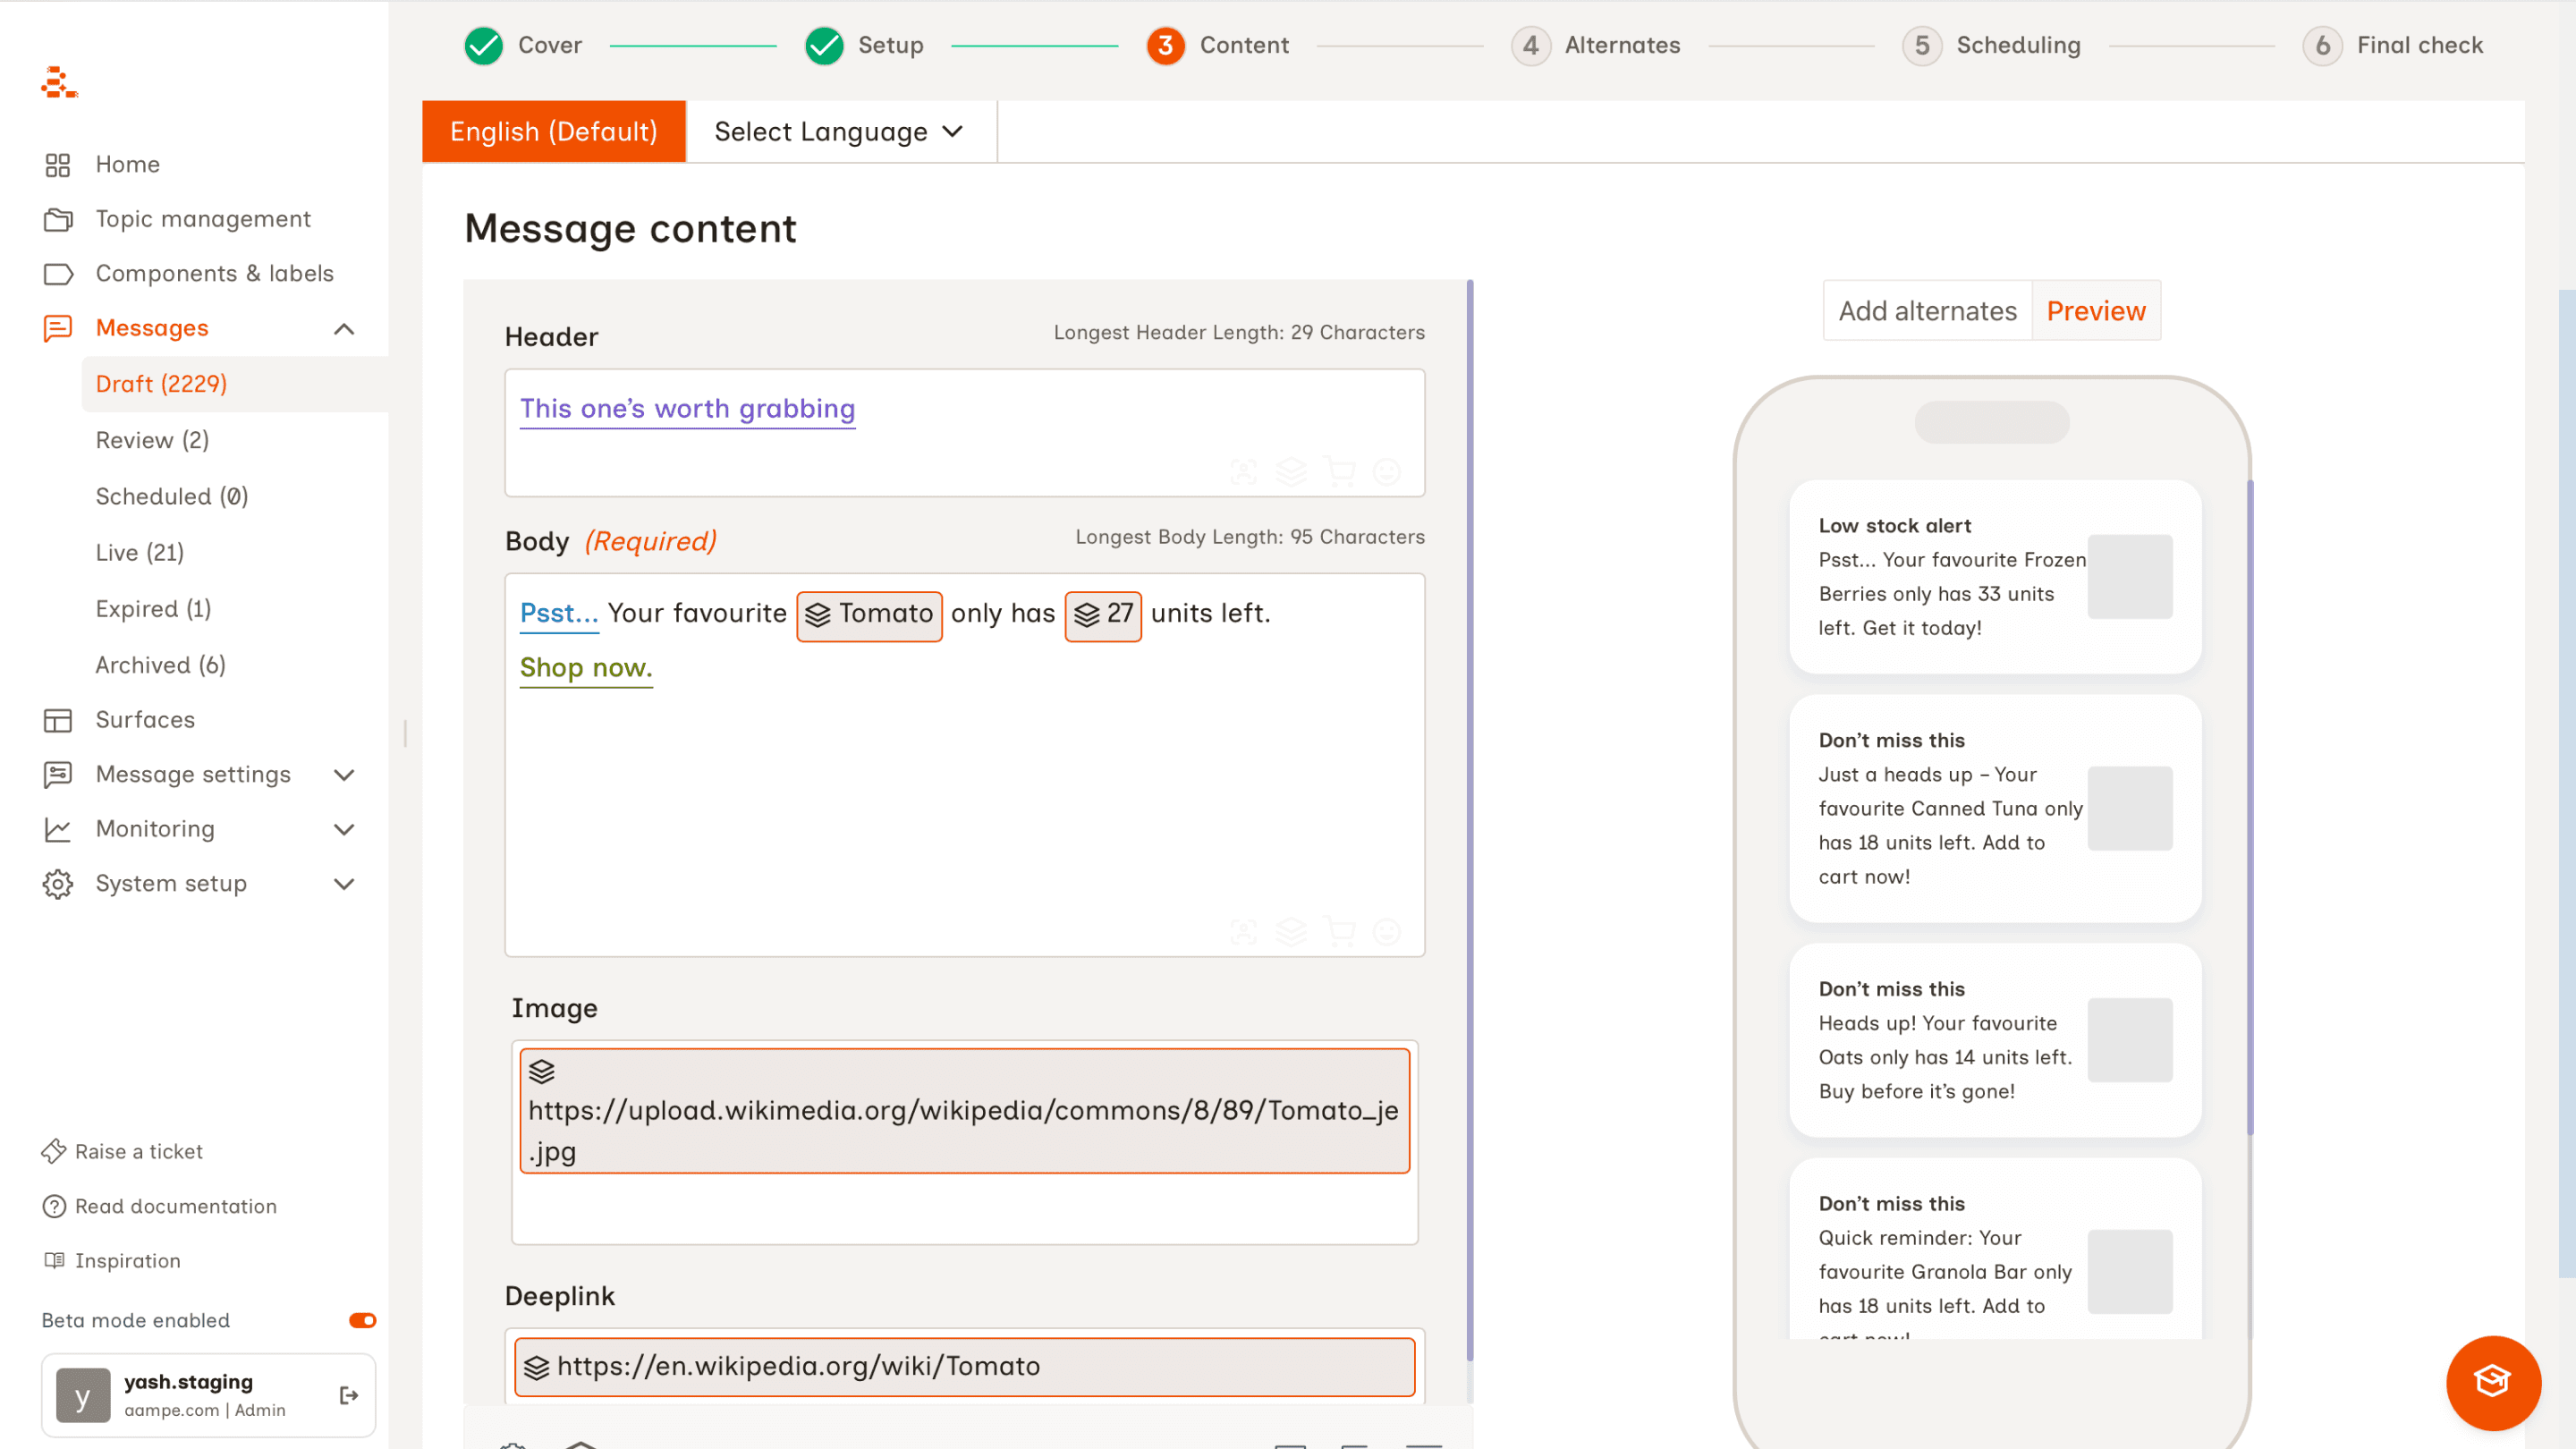2576x1449 pixels.
Task: Collapse the Messages section
Action: [344, 328]
